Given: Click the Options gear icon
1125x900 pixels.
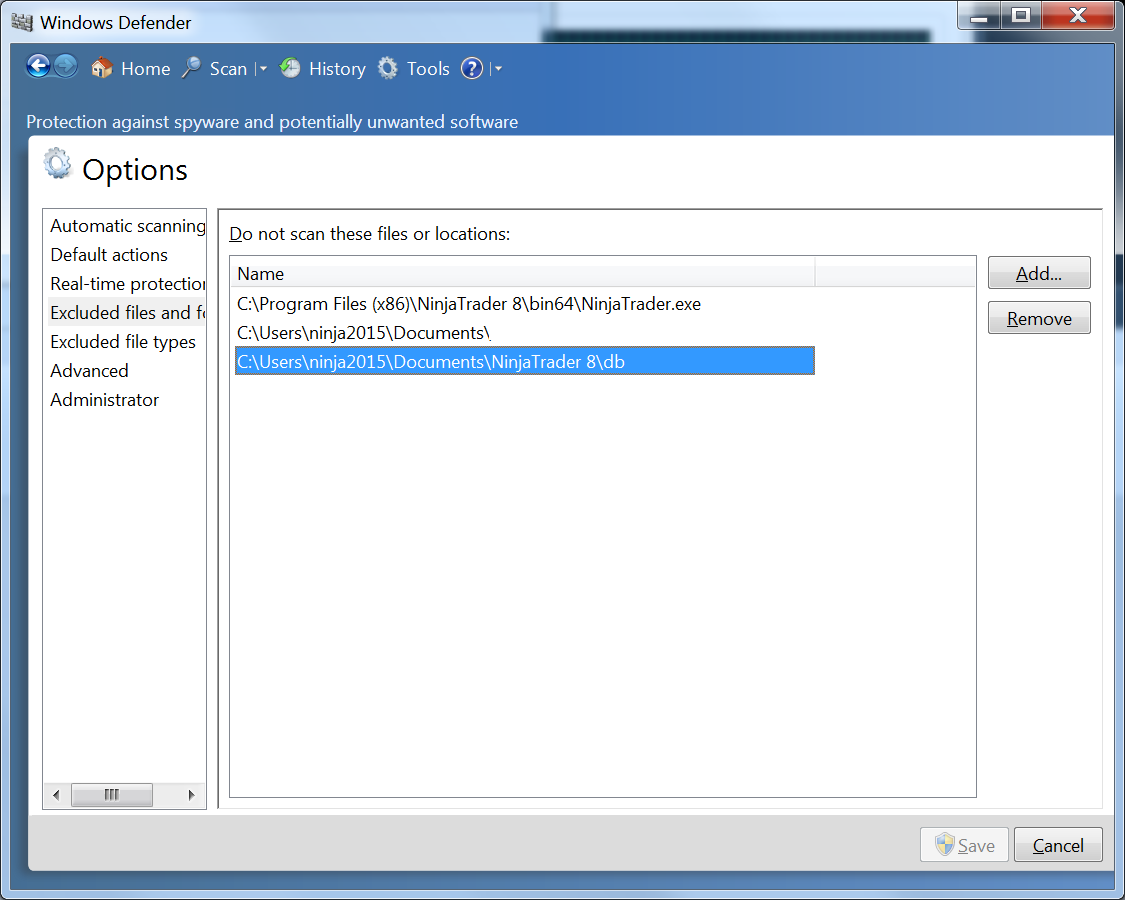Looking at the screenshot, I should coord(57,164).
